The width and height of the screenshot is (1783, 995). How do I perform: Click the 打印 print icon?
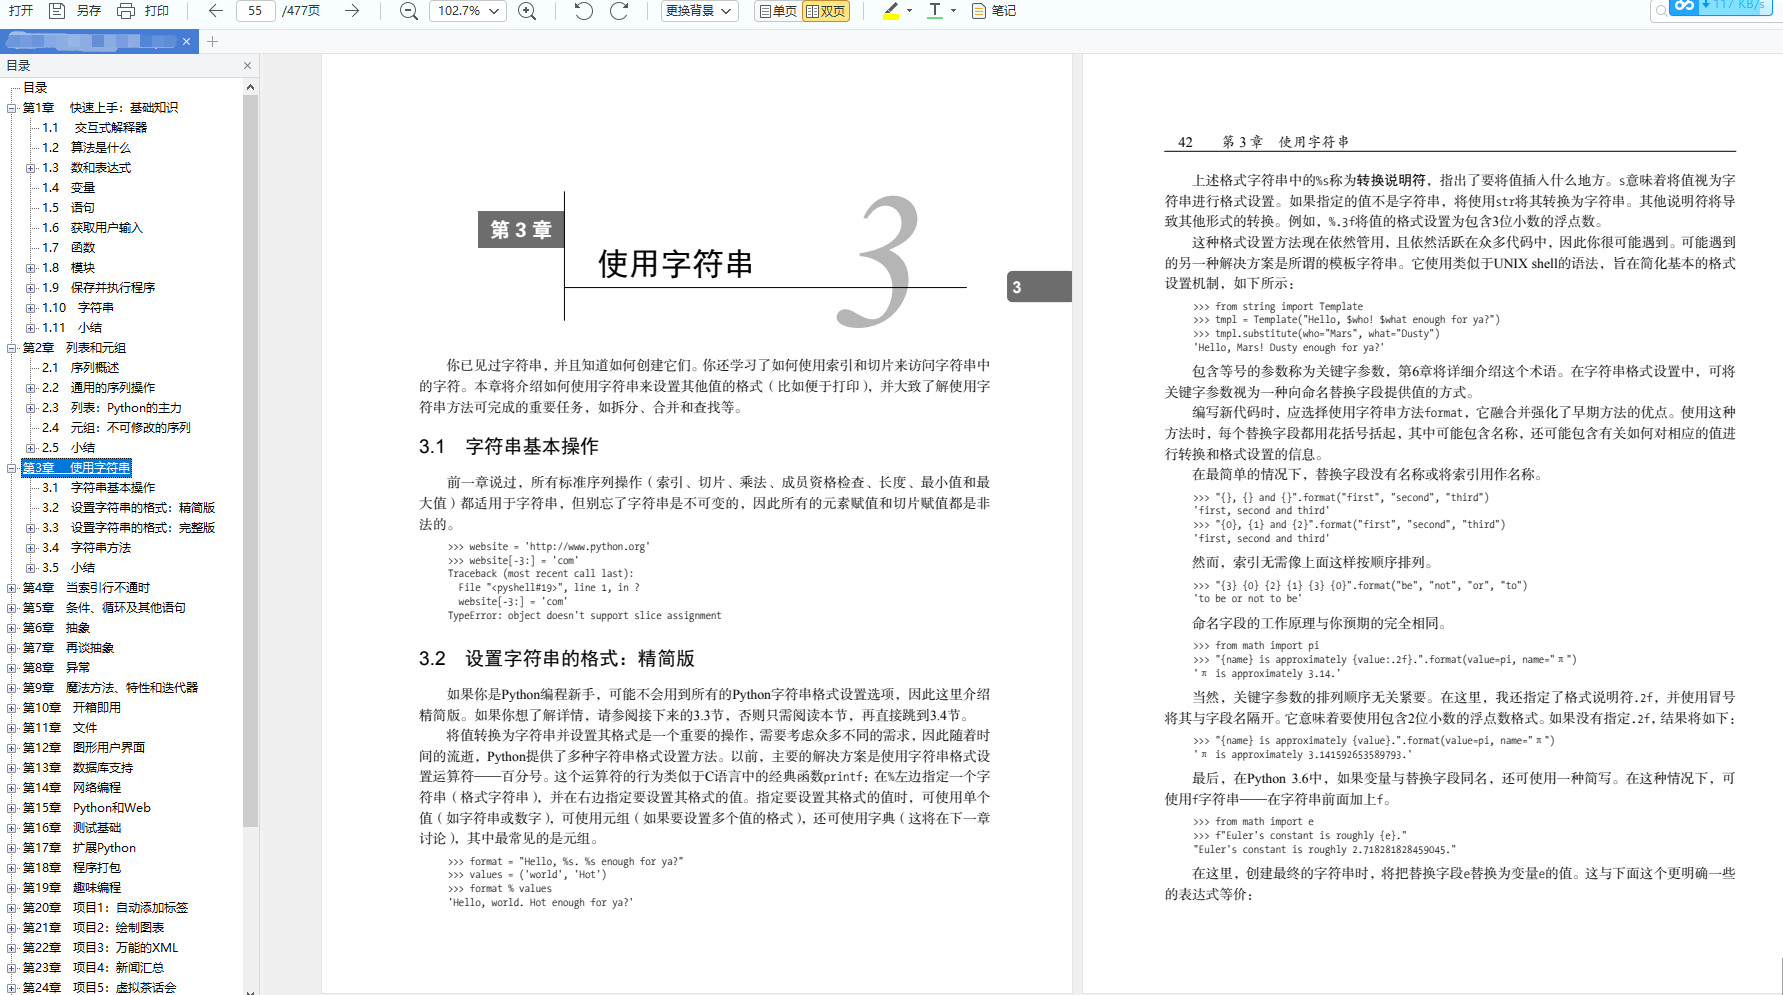tap(126, 11)
